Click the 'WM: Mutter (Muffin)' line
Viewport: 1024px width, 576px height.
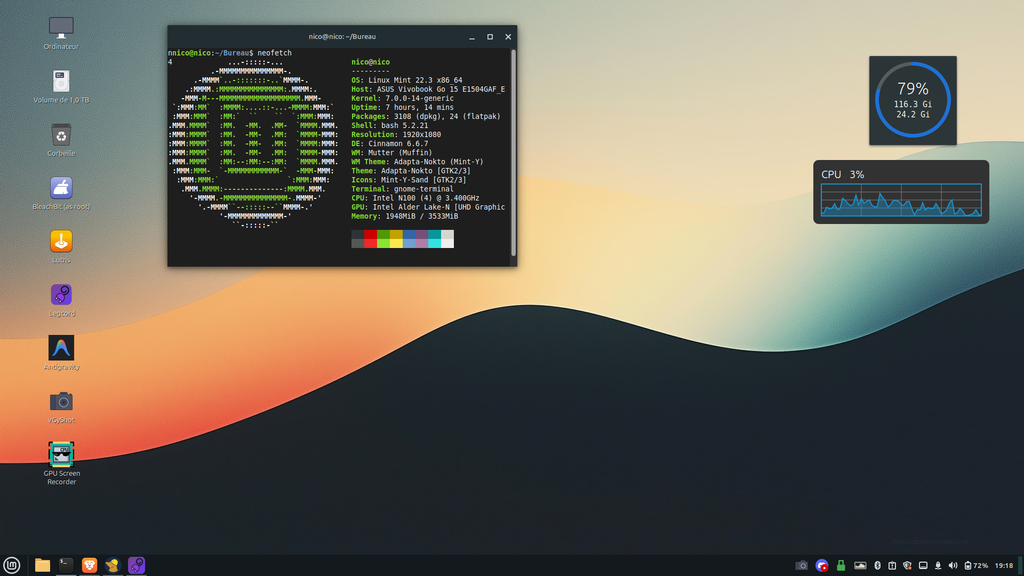[x=392, y=153]
